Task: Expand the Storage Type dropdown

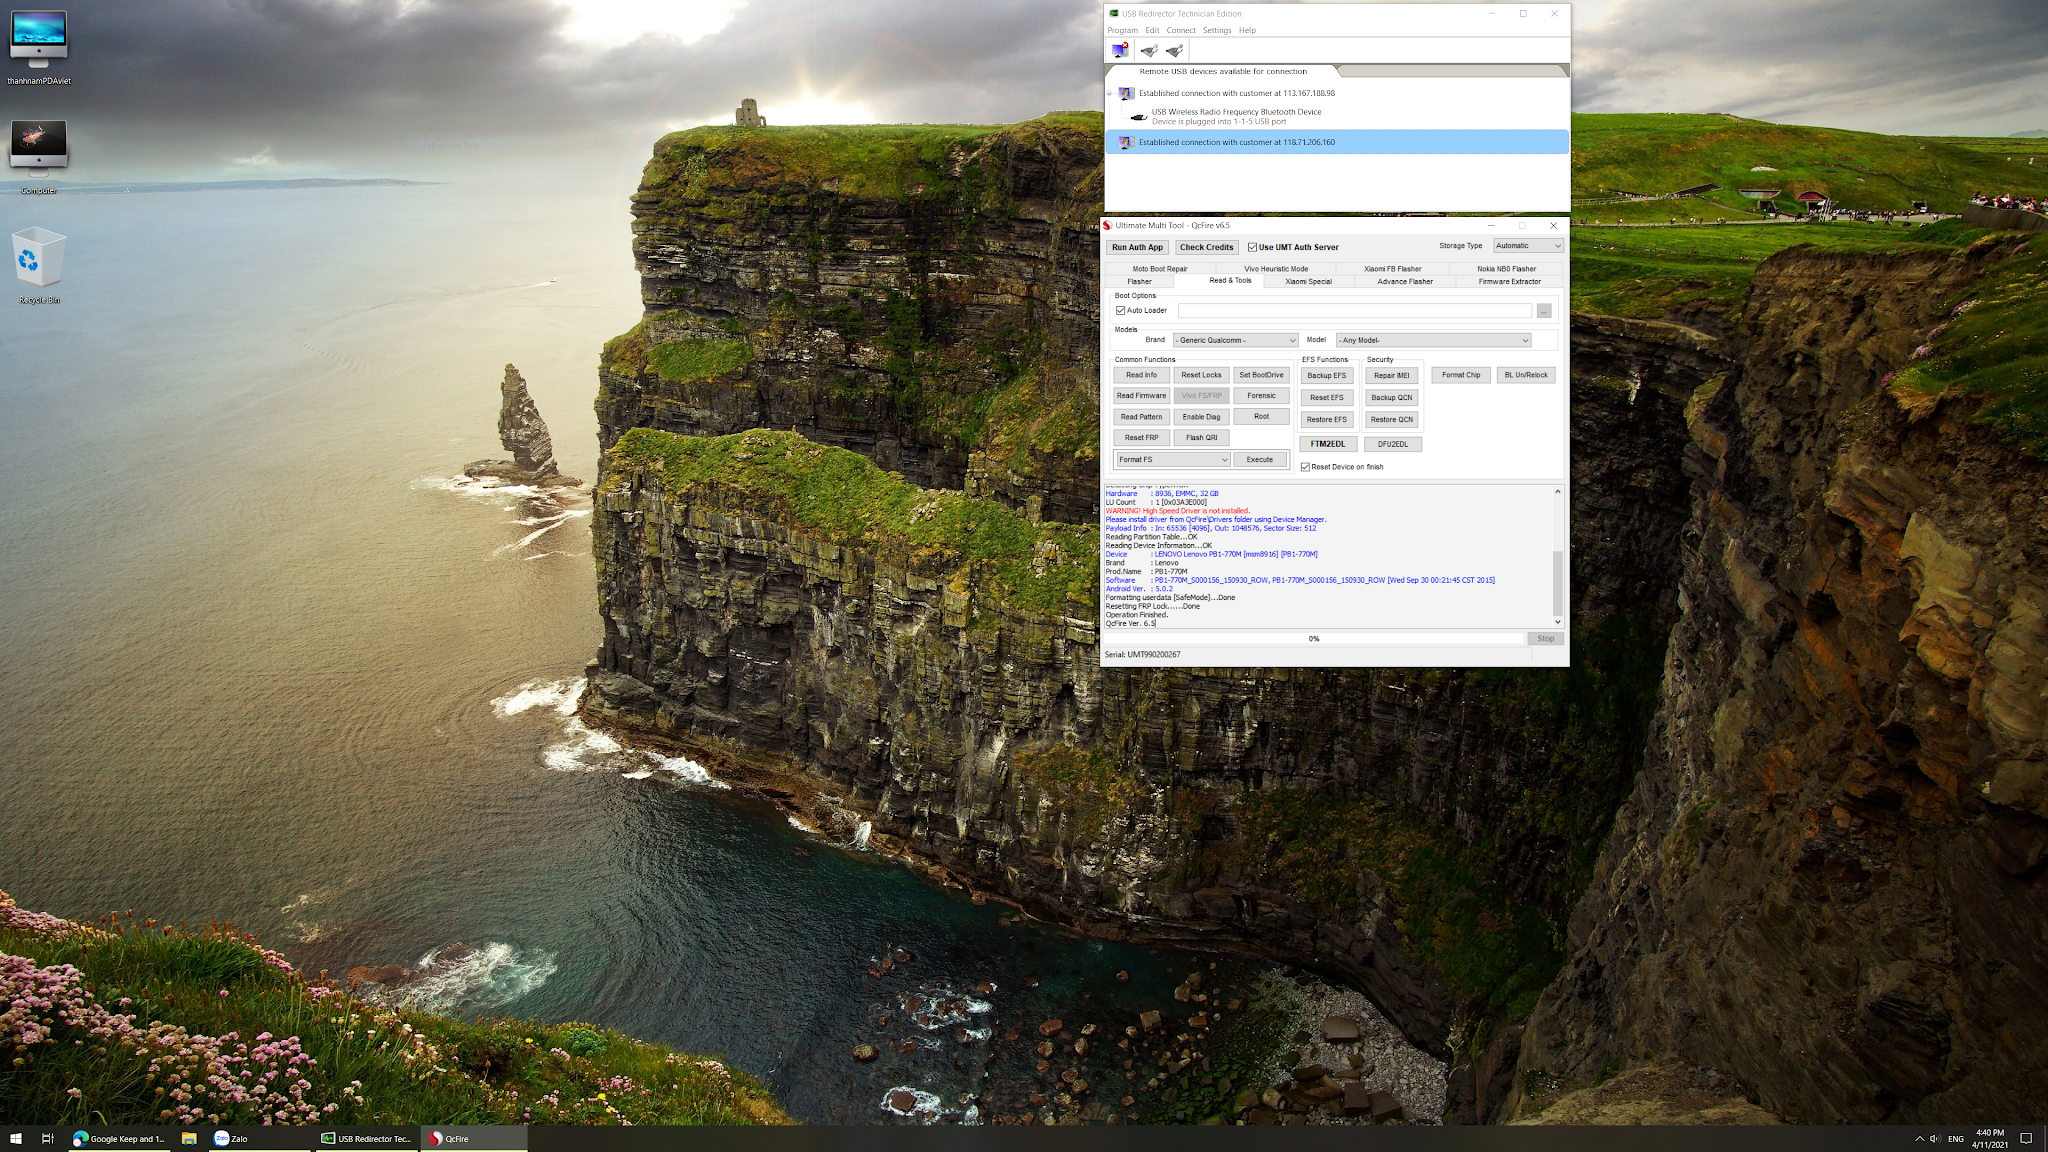Action: tap(1527, 246)
